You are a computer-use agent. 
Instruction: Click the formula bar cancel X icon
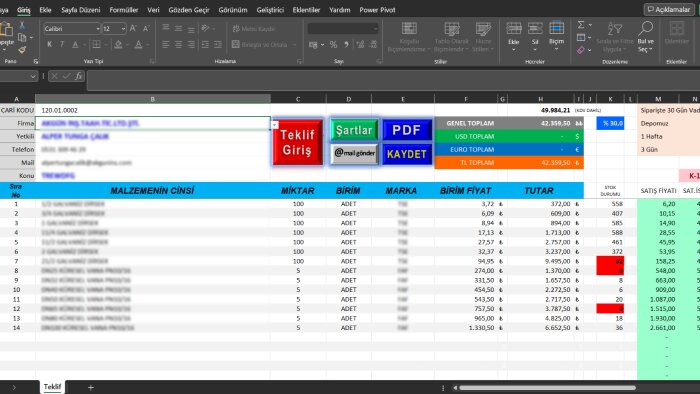click(54, 76)
